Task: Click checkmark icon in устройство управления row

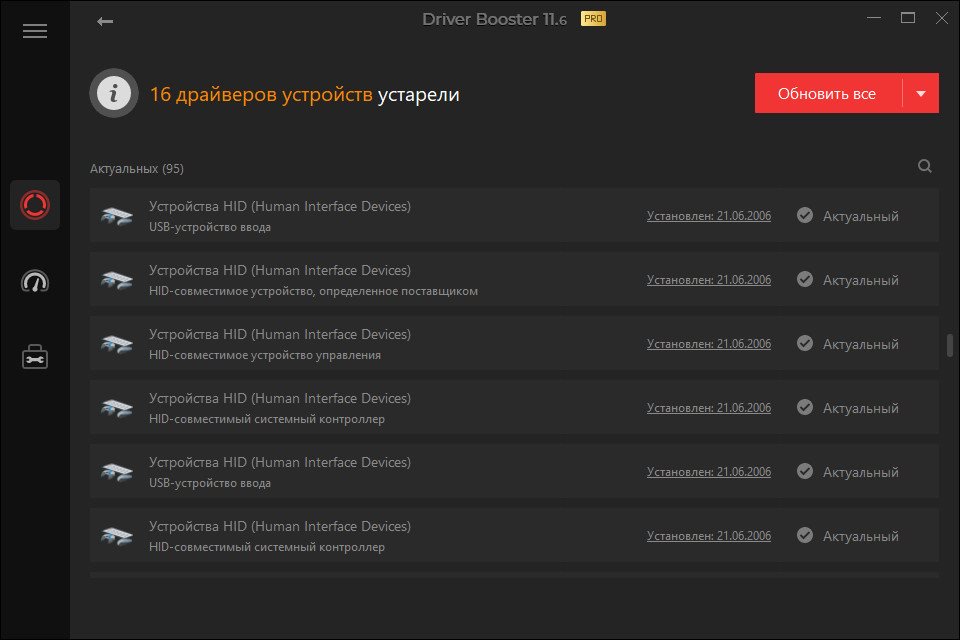Action: pyautogui.click(x=804, y=344)
